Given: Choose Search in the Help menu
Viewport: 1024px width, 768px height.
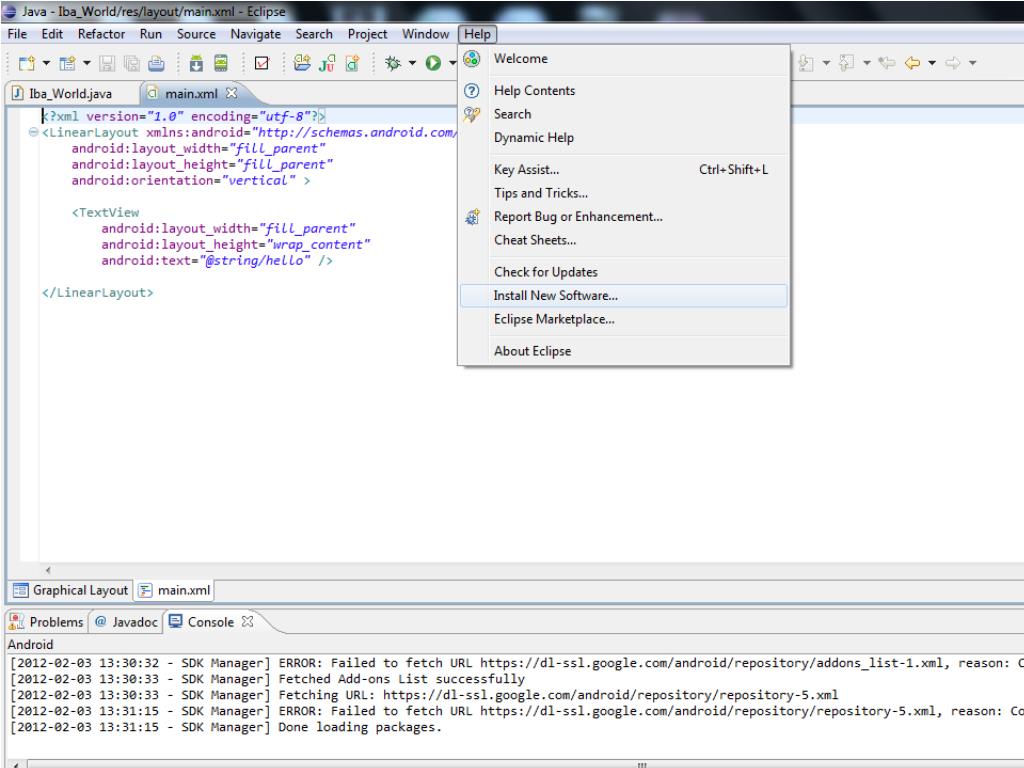Looking at the screenshot, I should tap(624, 114).
